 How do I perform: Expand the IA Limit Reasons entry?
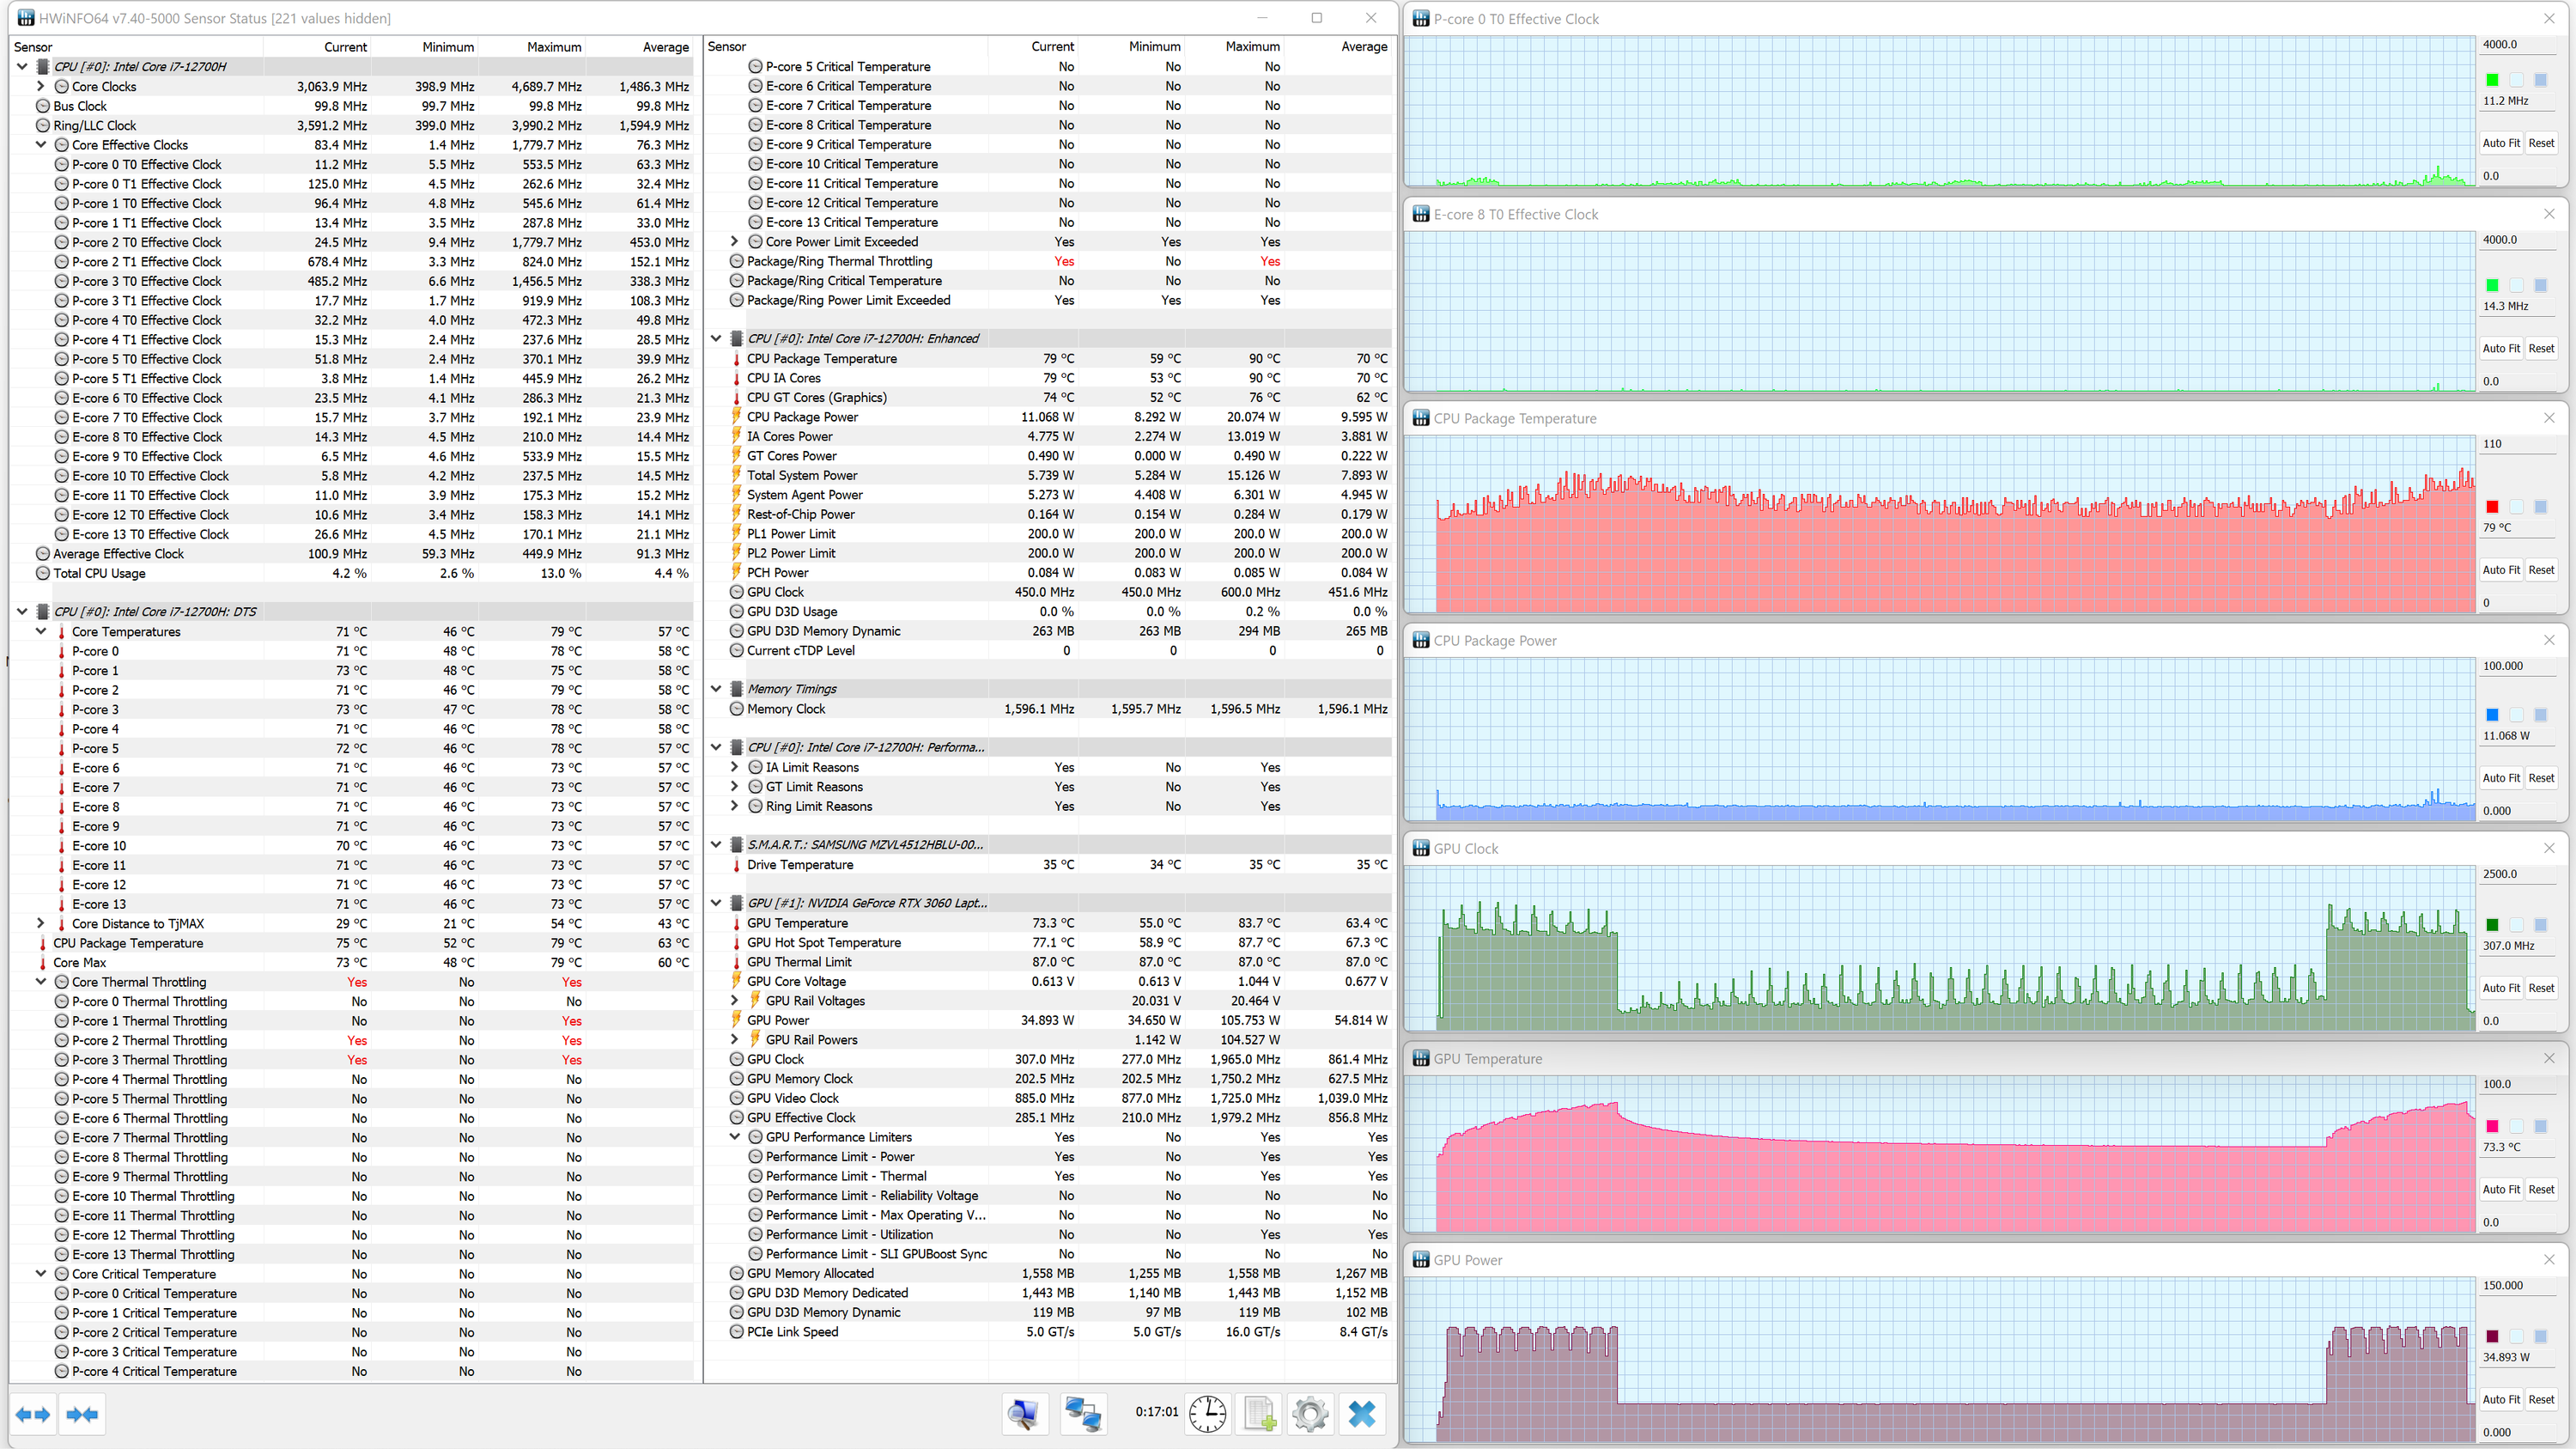(735, 767)
